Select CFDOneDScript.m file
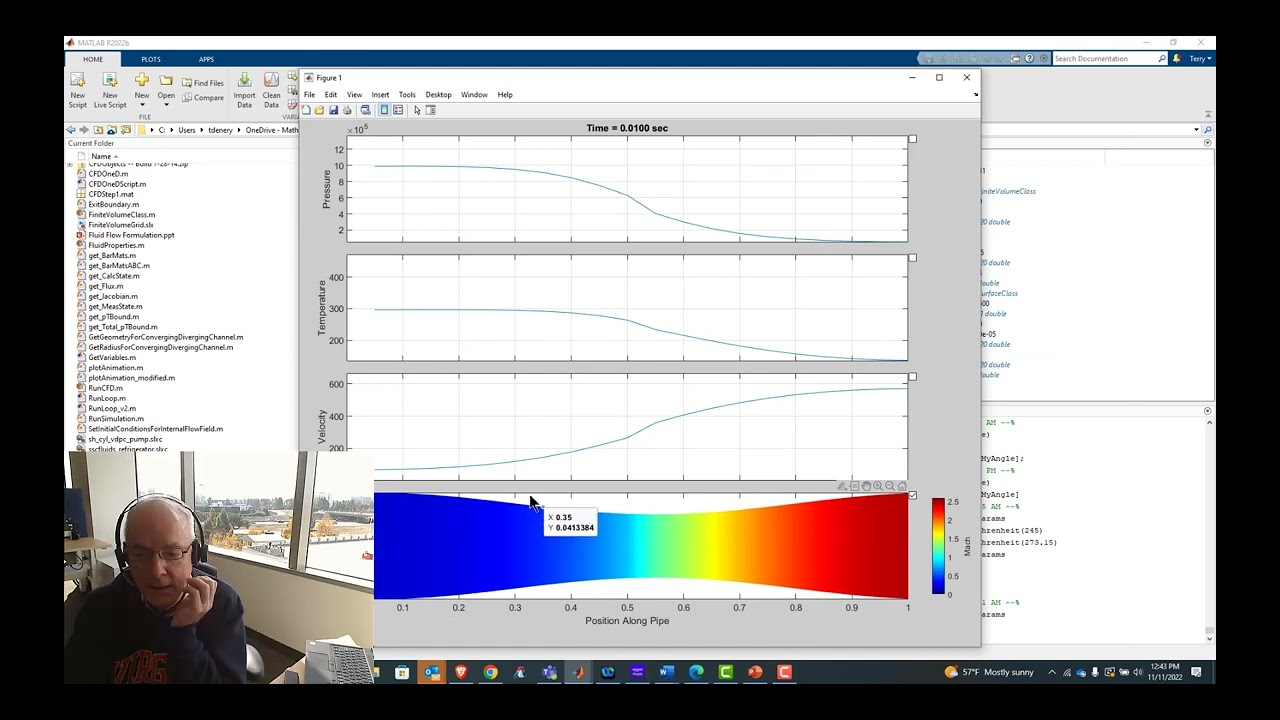The height and width of the screenshot is (720, 1280). tap(117, 184)
